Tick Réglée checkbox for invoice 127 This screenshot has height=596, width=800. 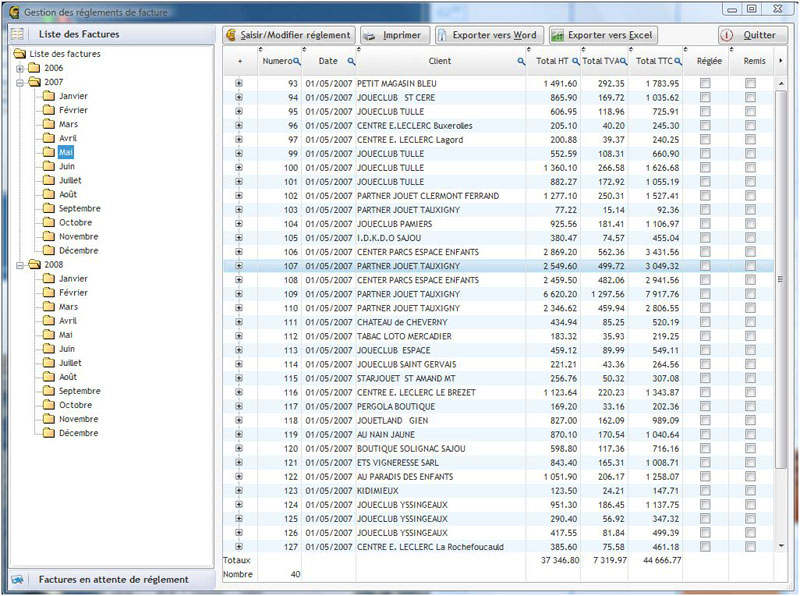[x=705, y=547]
